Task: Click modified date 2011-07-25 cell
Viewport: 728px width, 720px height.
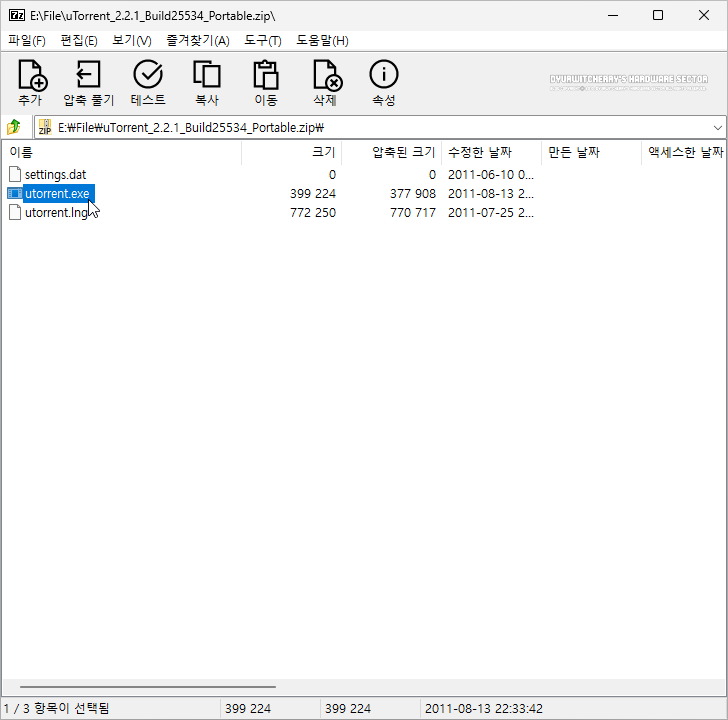Action: point(491,213)
